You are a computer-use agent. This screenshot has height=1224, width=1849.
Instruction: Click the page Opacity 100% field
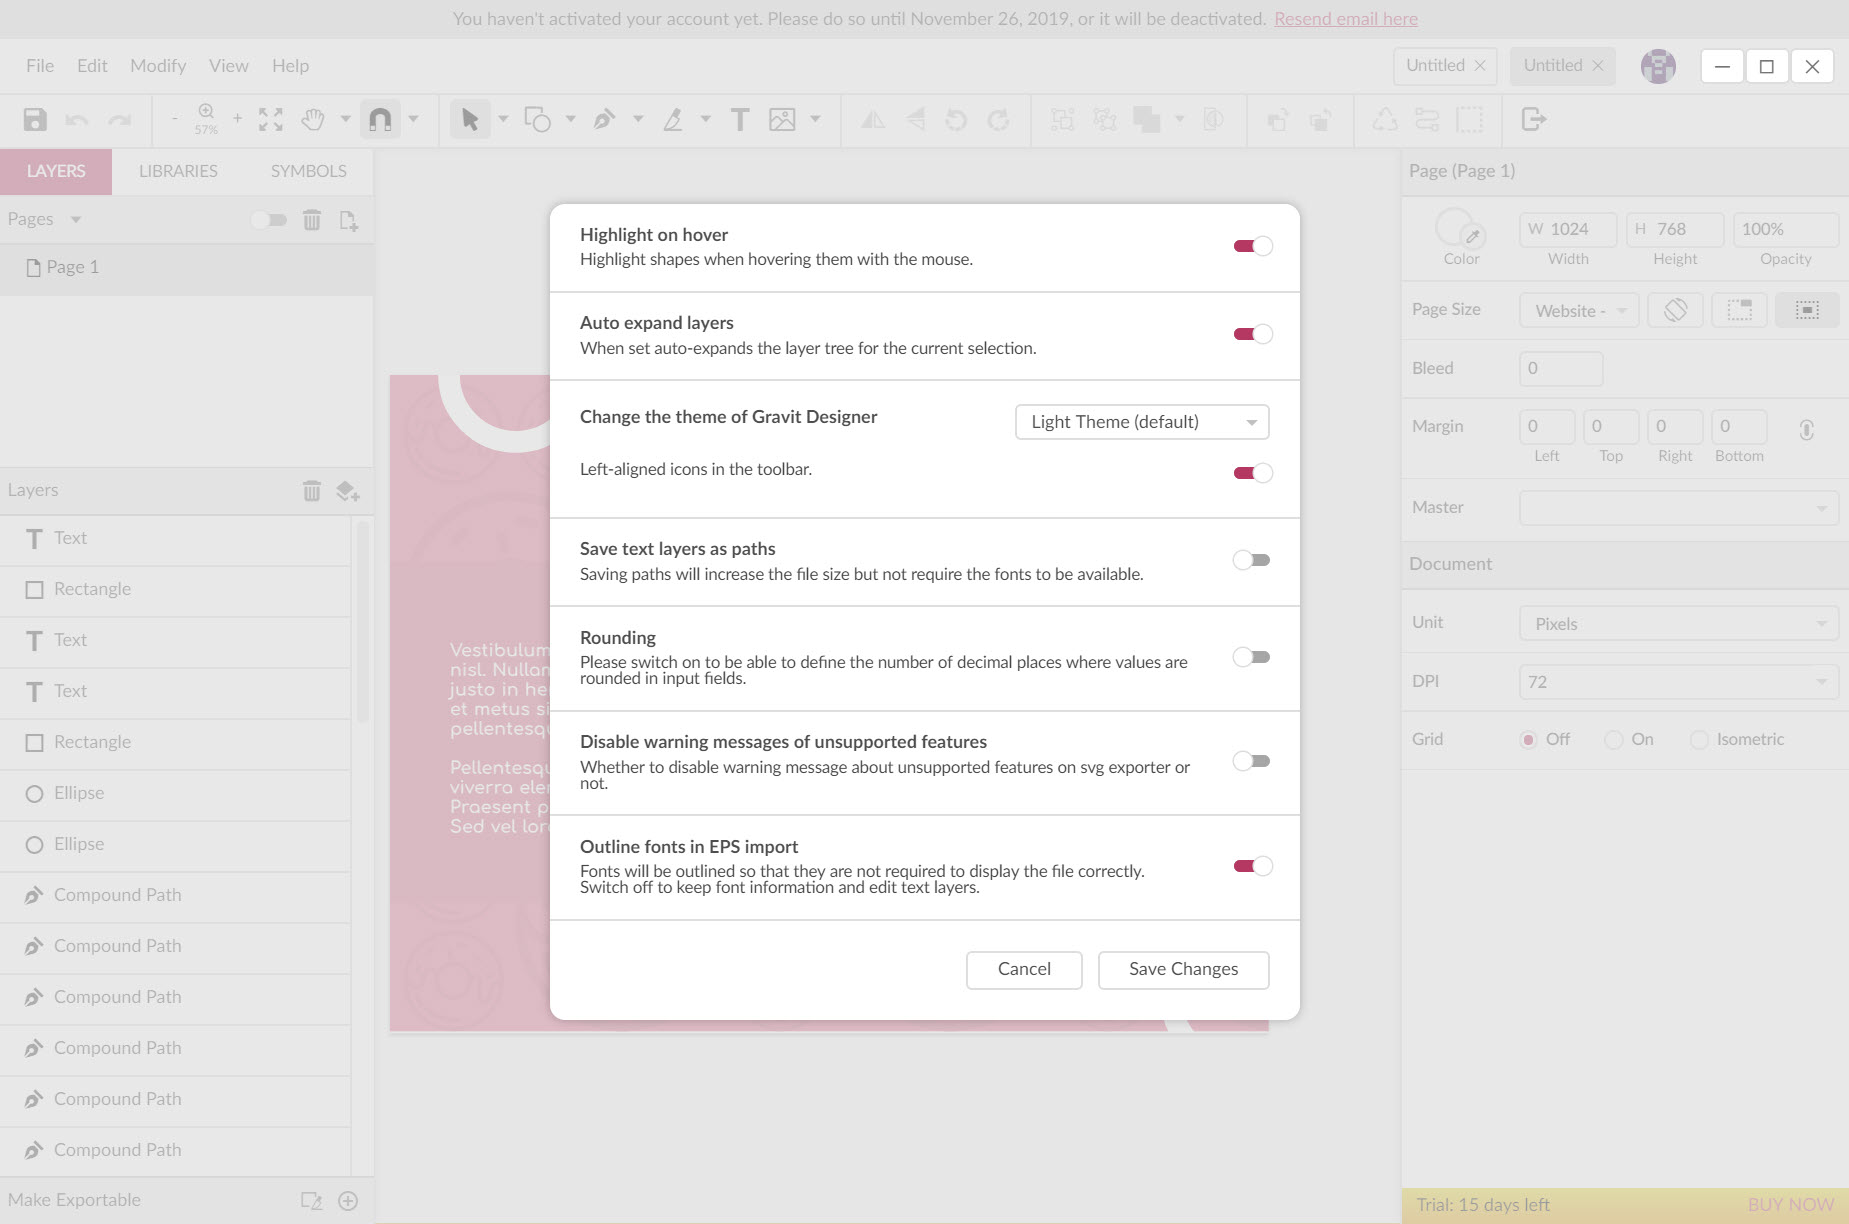click(x=1786, y=230)
